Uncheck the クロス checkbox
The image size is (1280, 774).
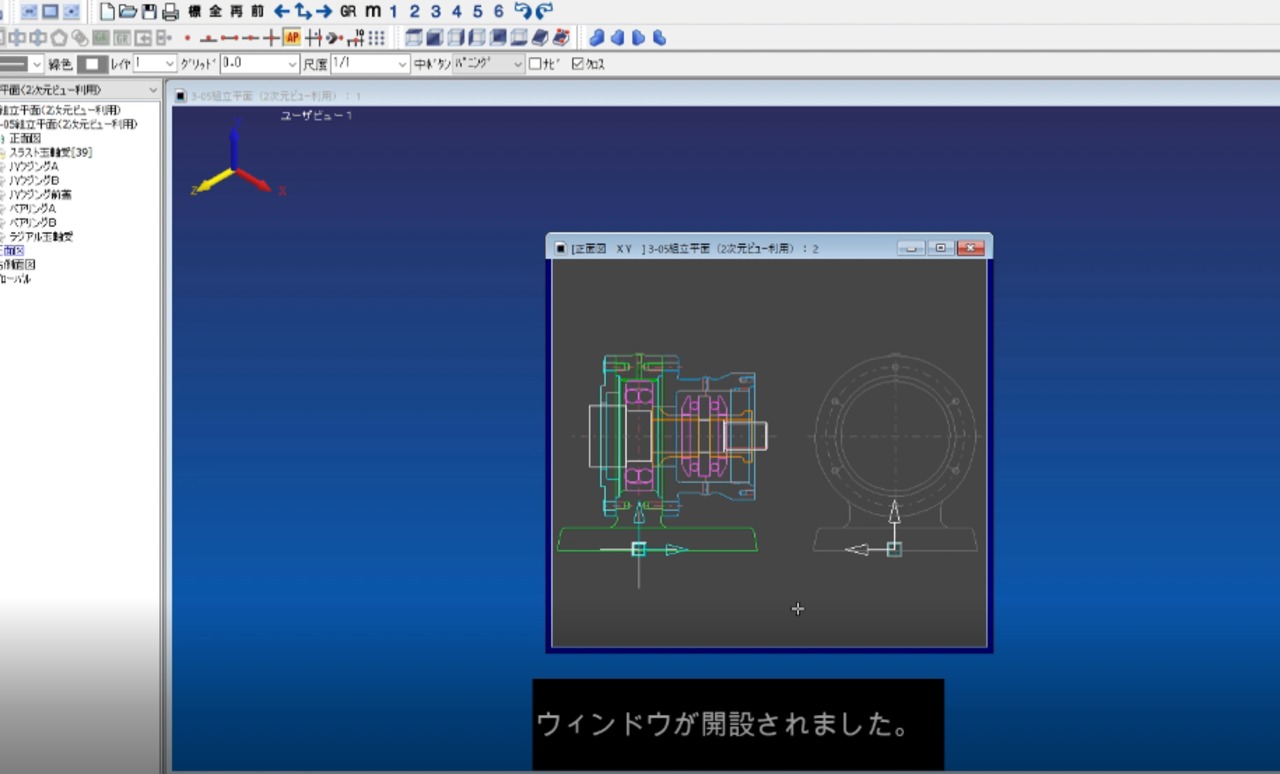pyautogui.click(x=577, y=64)
